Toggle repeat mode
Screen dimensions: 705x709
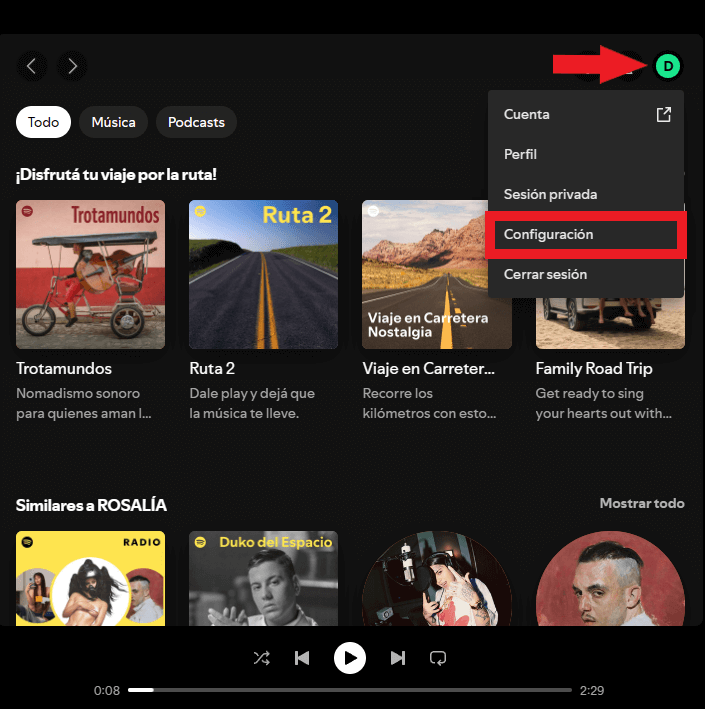438,658
